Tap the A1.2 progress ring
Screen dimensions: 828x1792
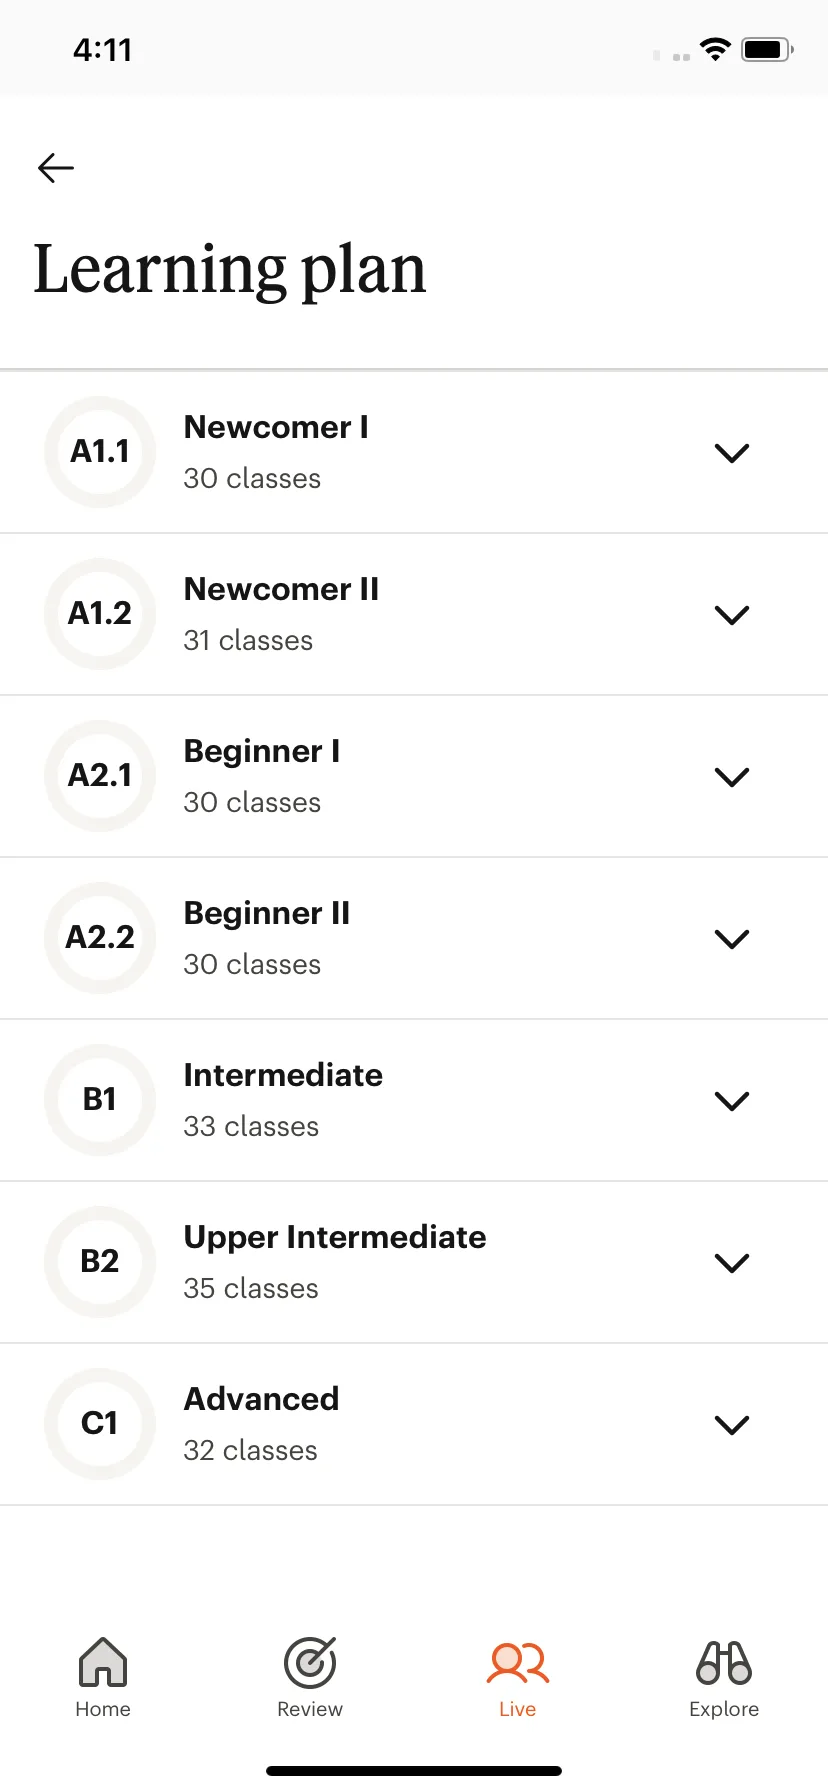pyautogui.click(x=100, y=614)
